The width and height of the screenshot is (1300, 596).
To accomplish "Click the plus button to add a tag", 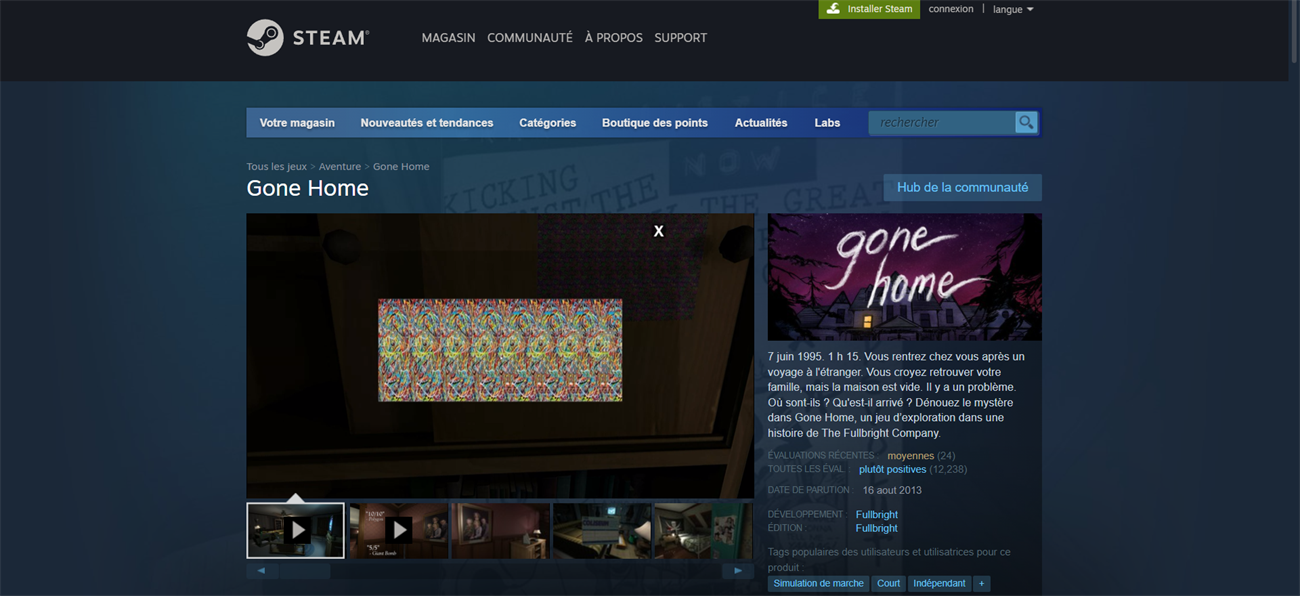I will (981, 583).
